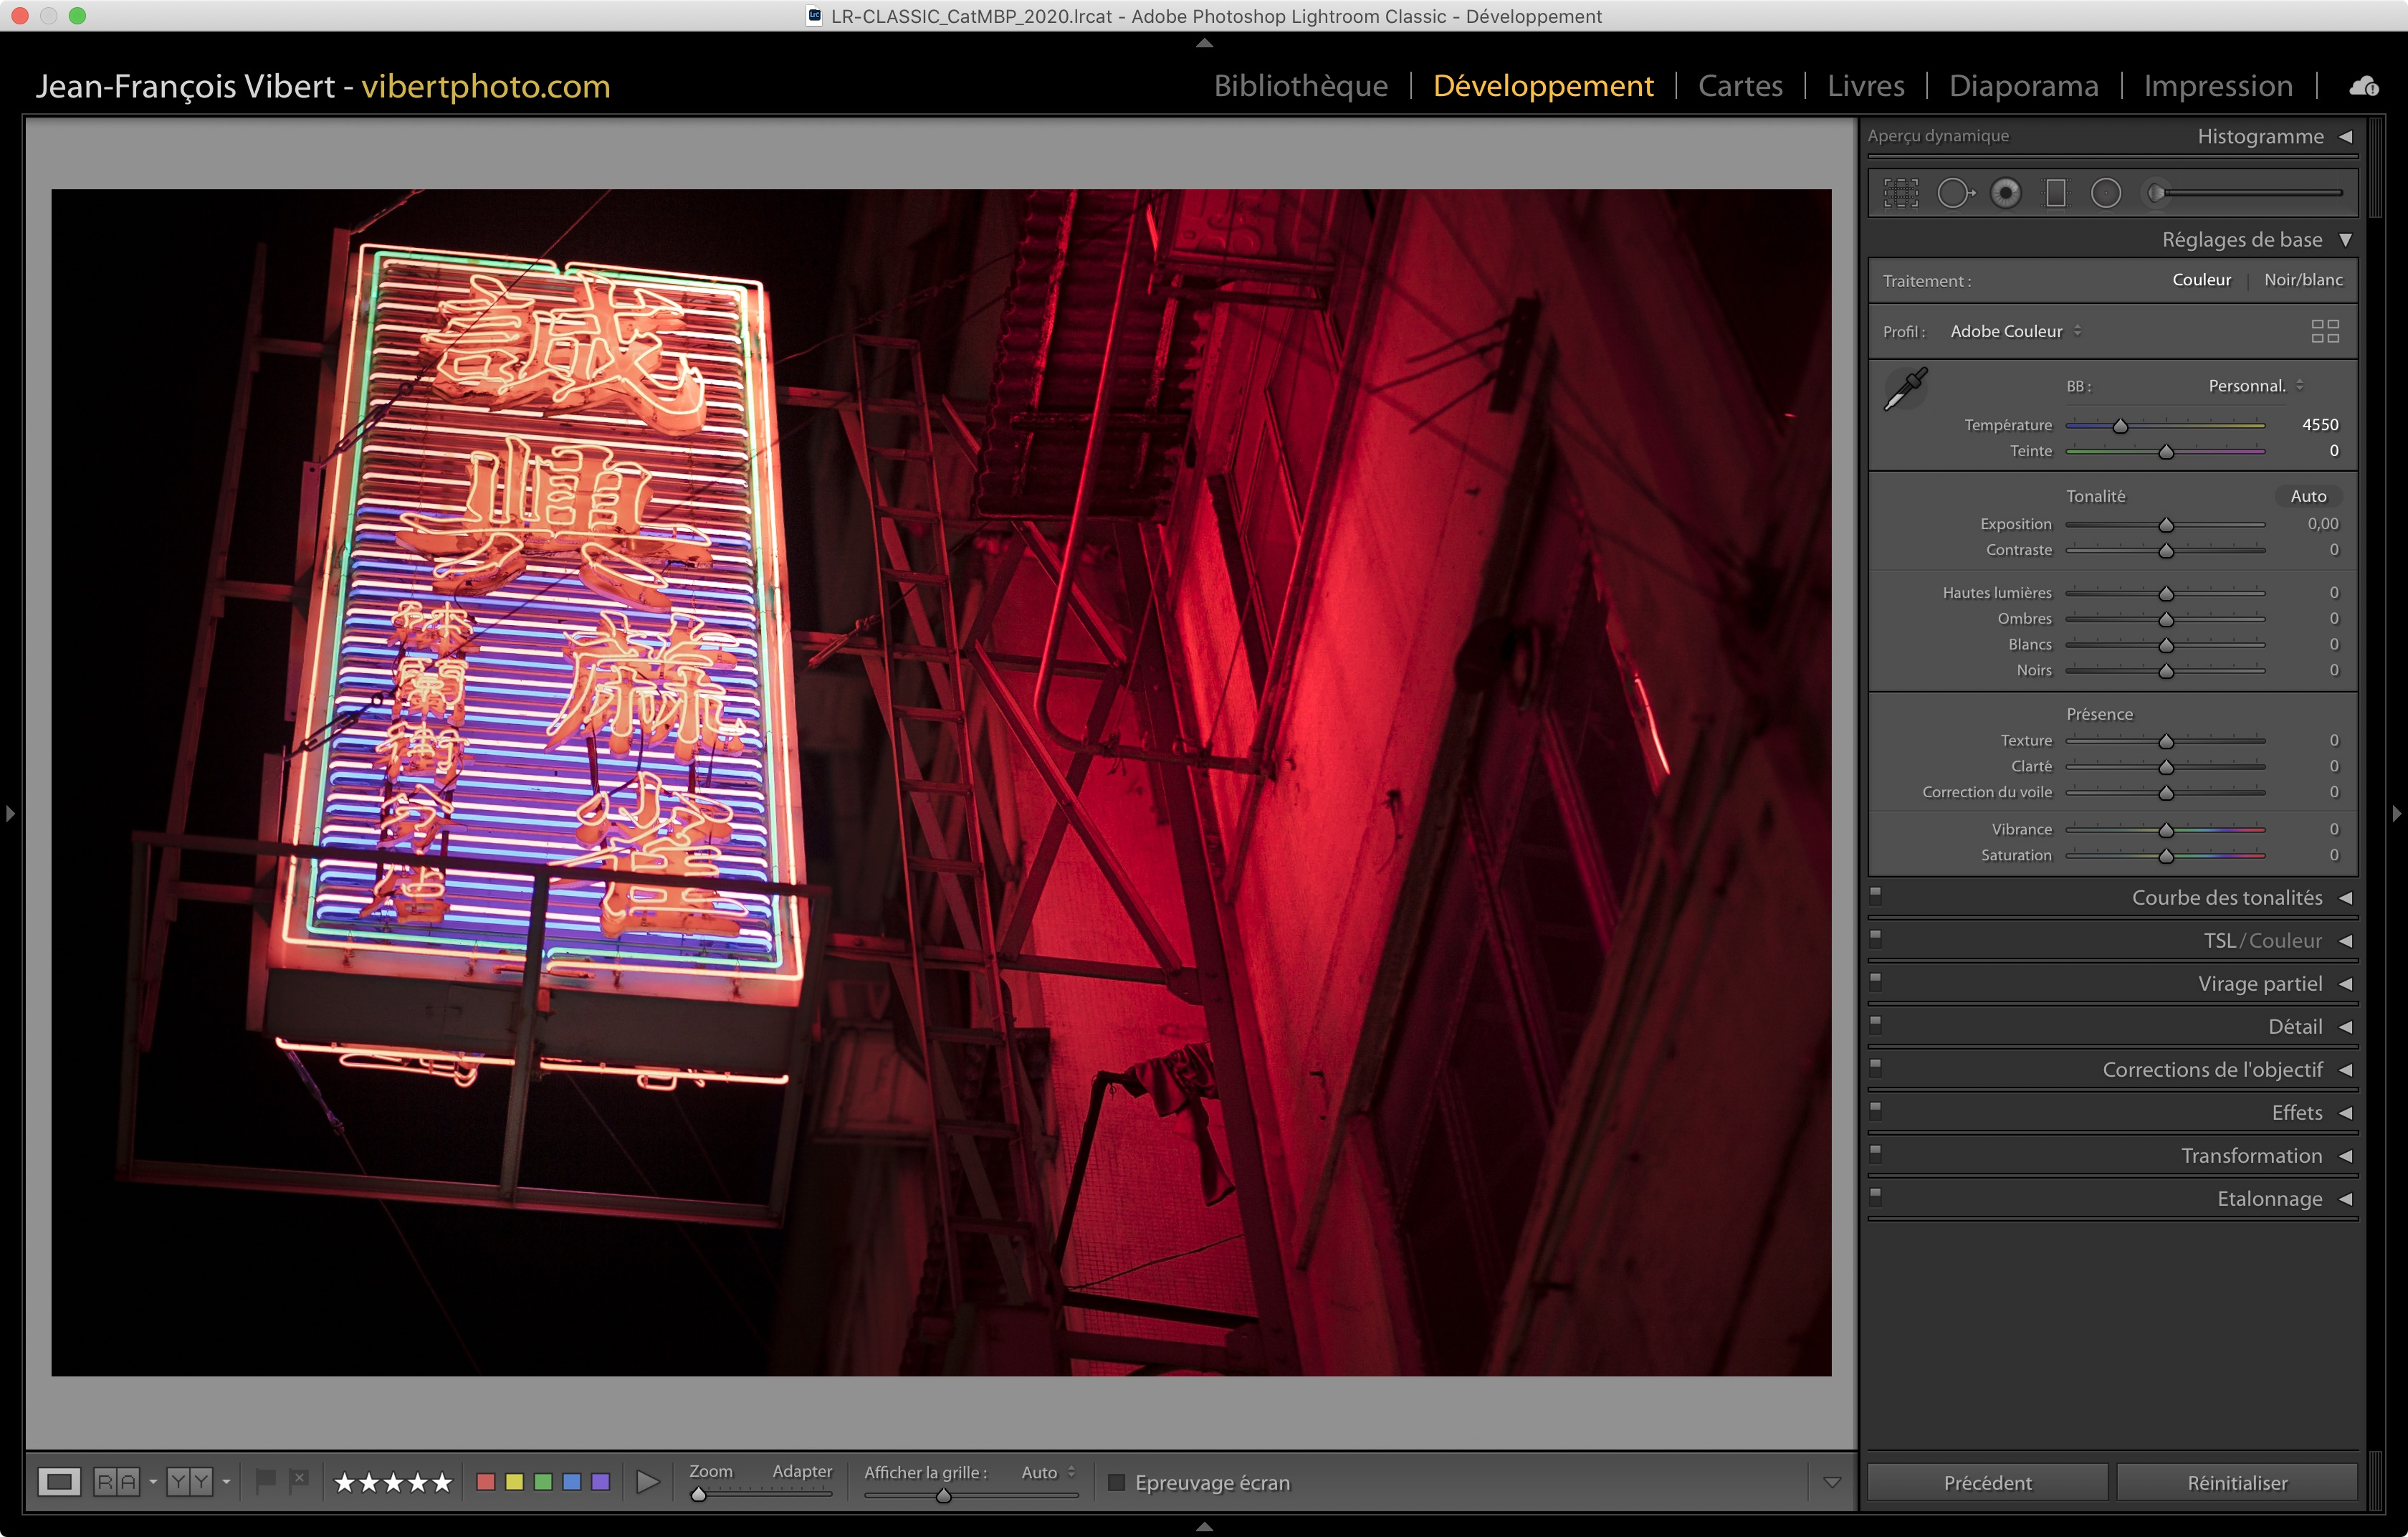Click the Réinitialiser button
This screenshot has height=1537, width=2408.
point(2236,1482)
